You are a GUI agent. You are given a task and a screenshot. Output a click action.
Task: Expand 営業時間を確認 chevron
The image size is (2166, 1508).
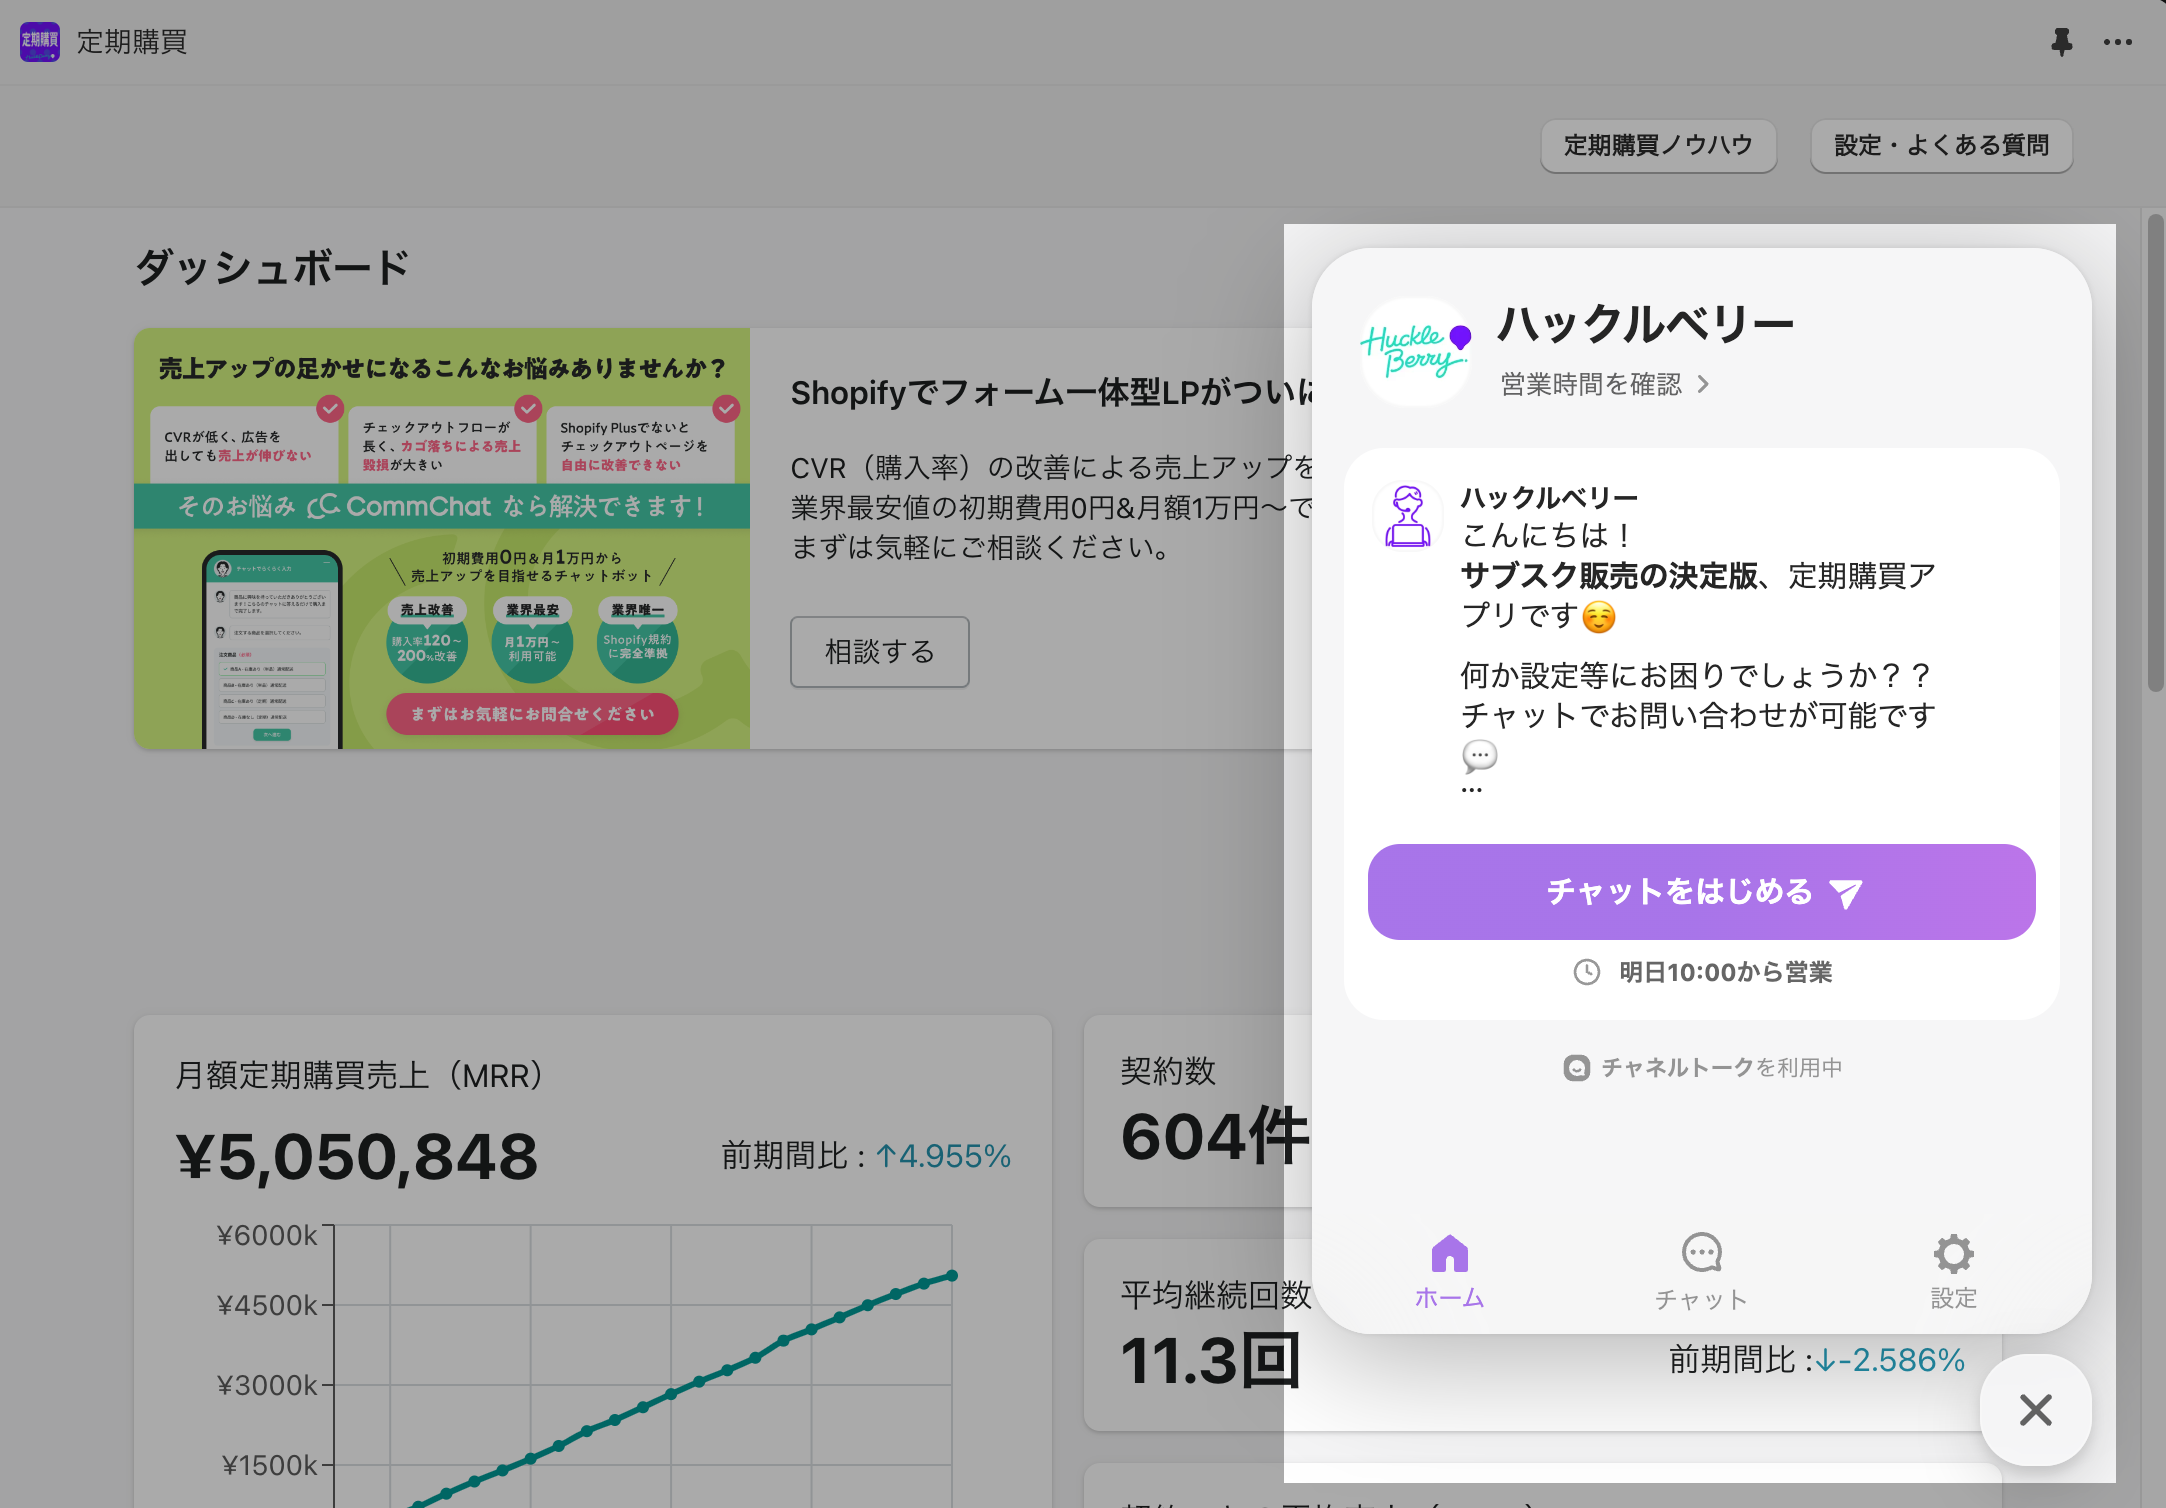1703,384
